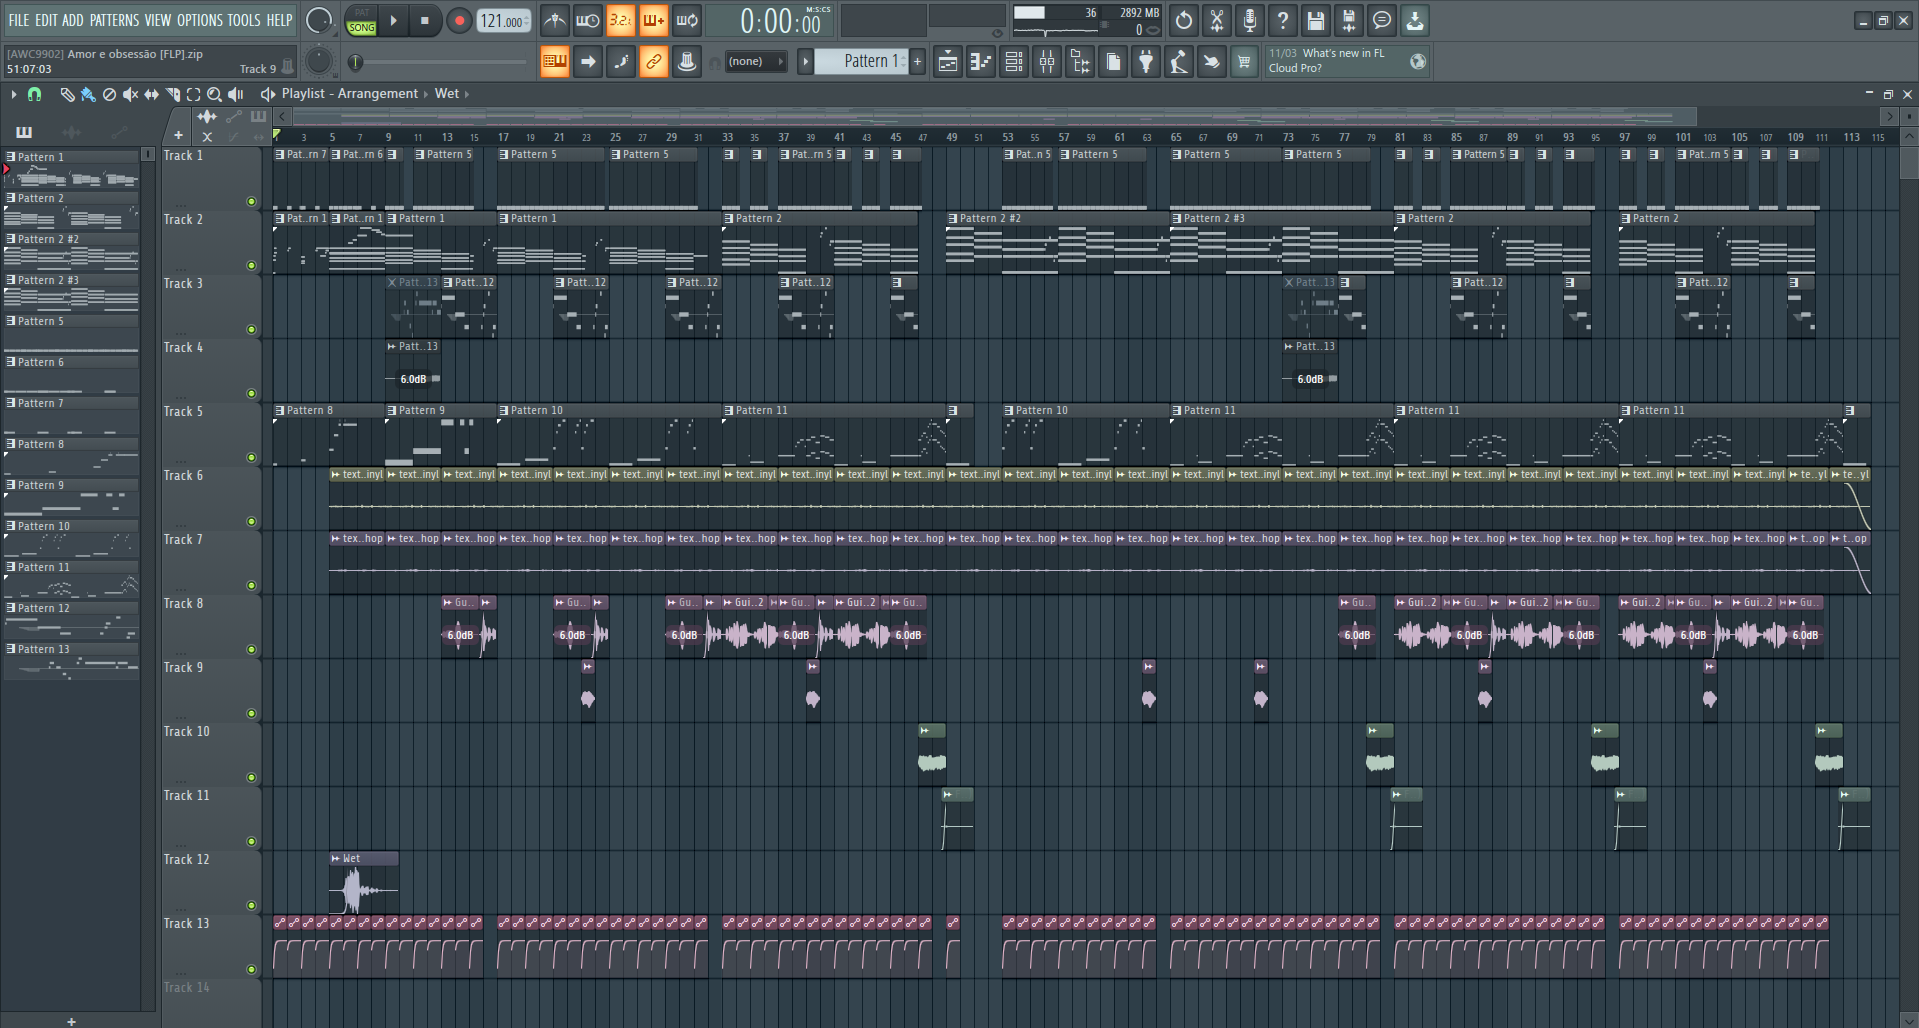Select Pattern 12 in the picker list
Screen dimensions: 1919x1028
71,621
